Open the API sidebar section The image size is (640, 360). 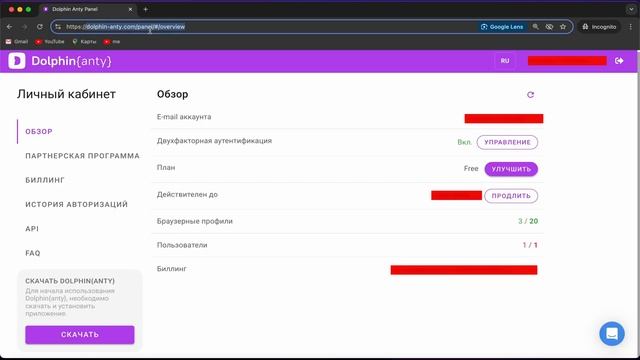(x=32, y=229)
